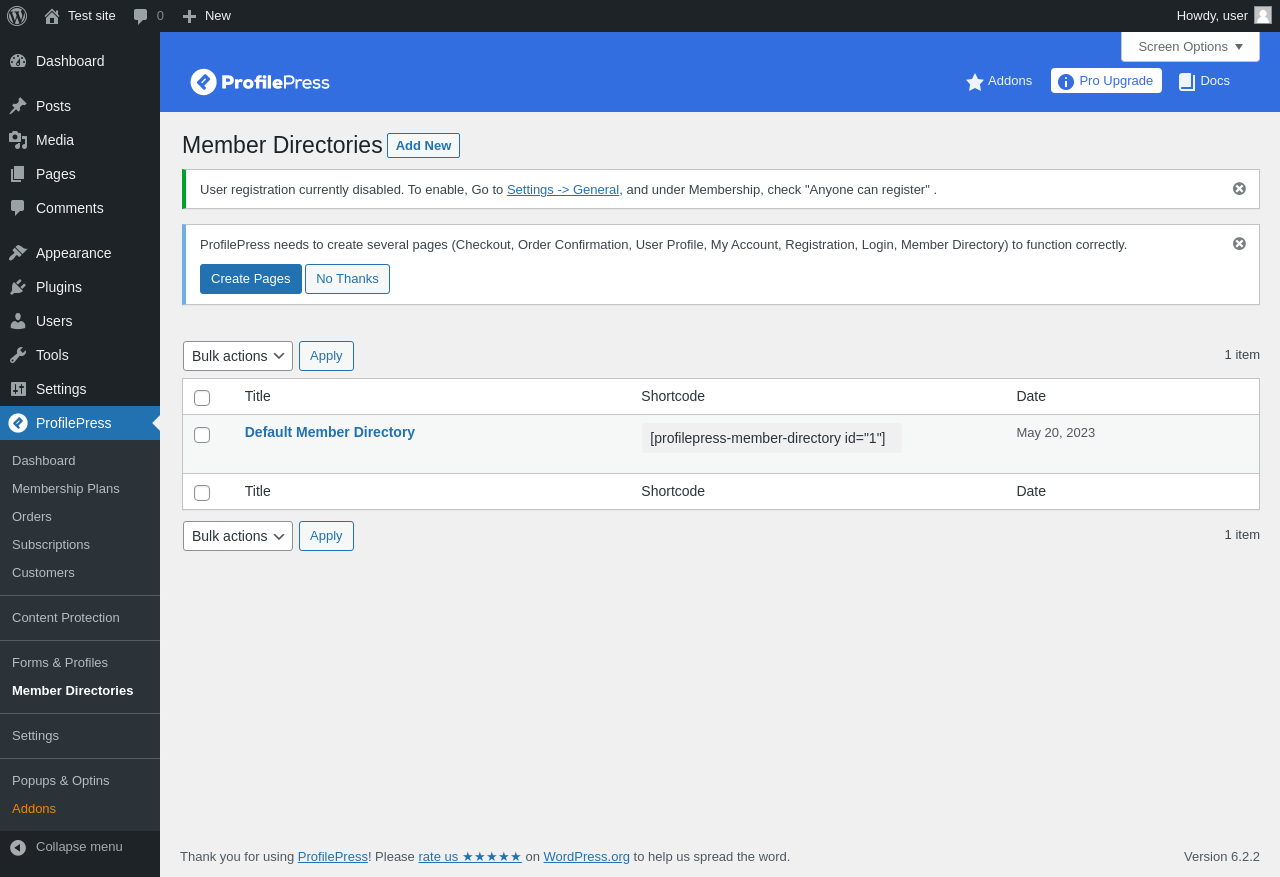Image resolution: width=1280 pixels, height=877 pixels.
Task: Click the Test site home icon
Action: pos(52,16)
